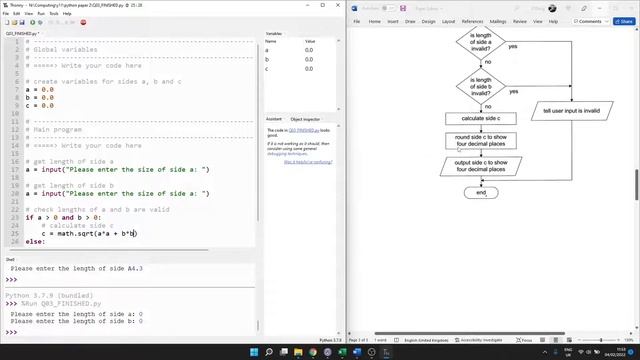Run current script with green play icon
Screen dimensions: 640x360
click(32, 22)
